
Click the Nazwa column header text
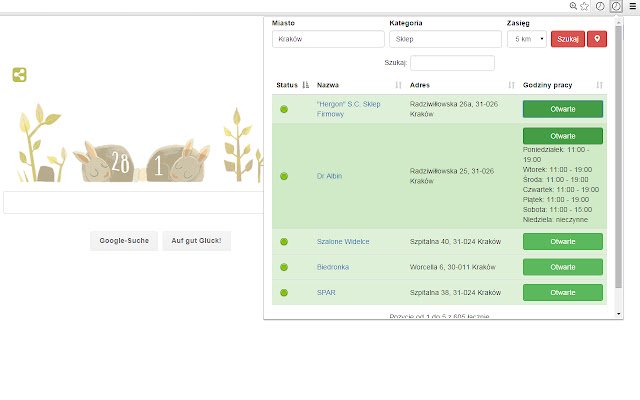point(328,85)
